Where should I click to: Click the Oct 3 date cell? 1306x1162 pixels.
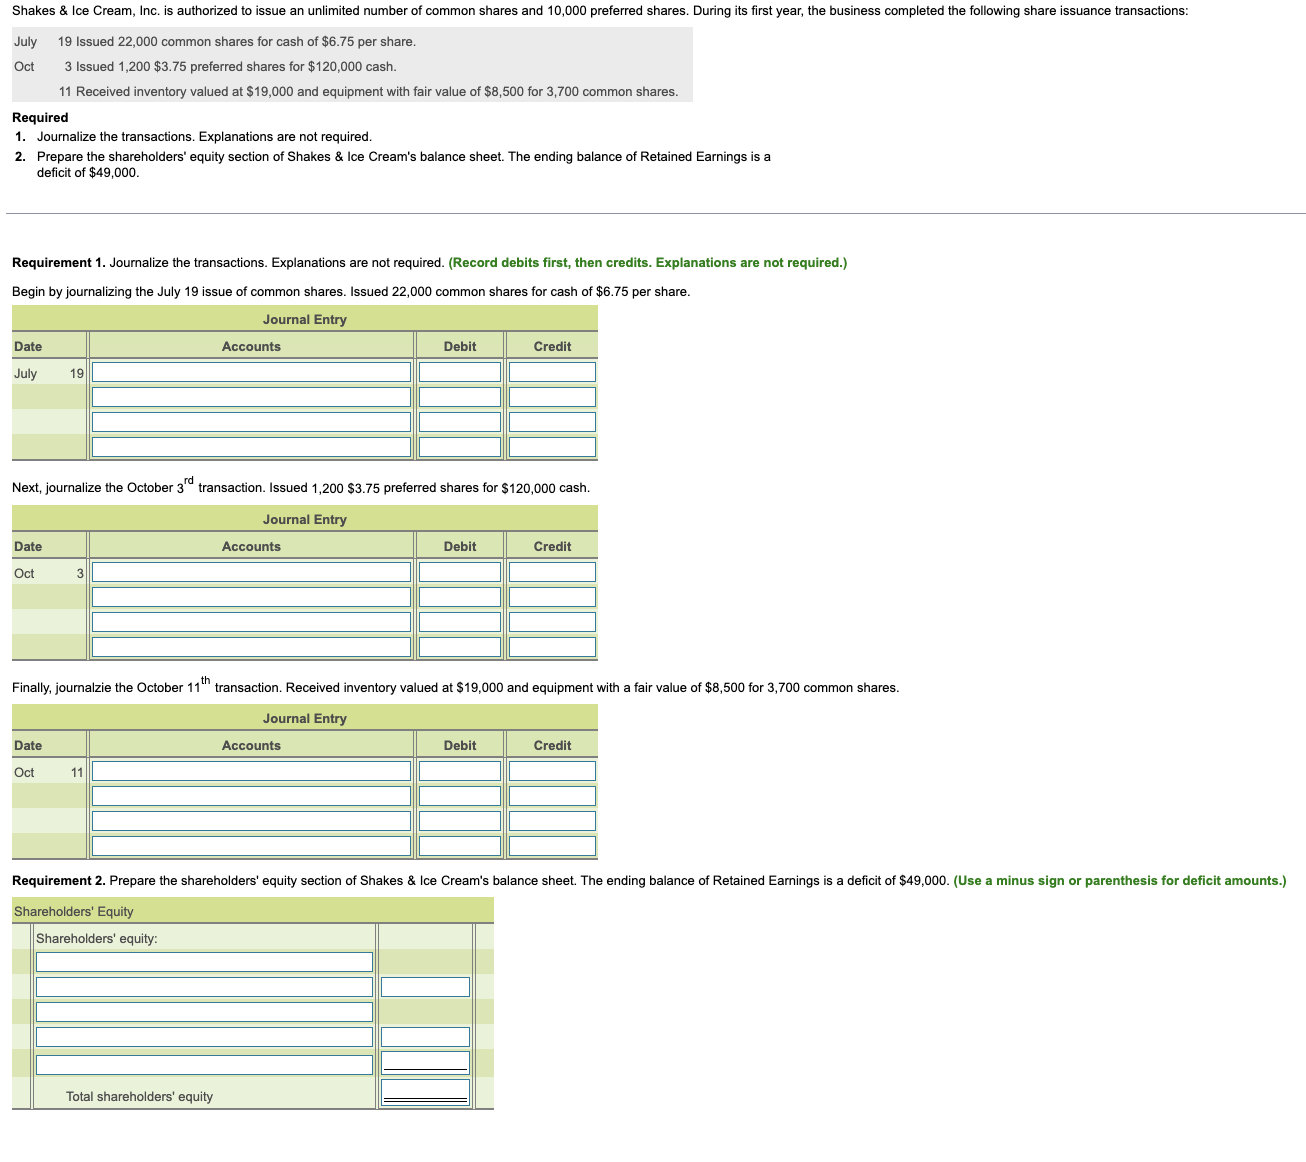point(48,573)
